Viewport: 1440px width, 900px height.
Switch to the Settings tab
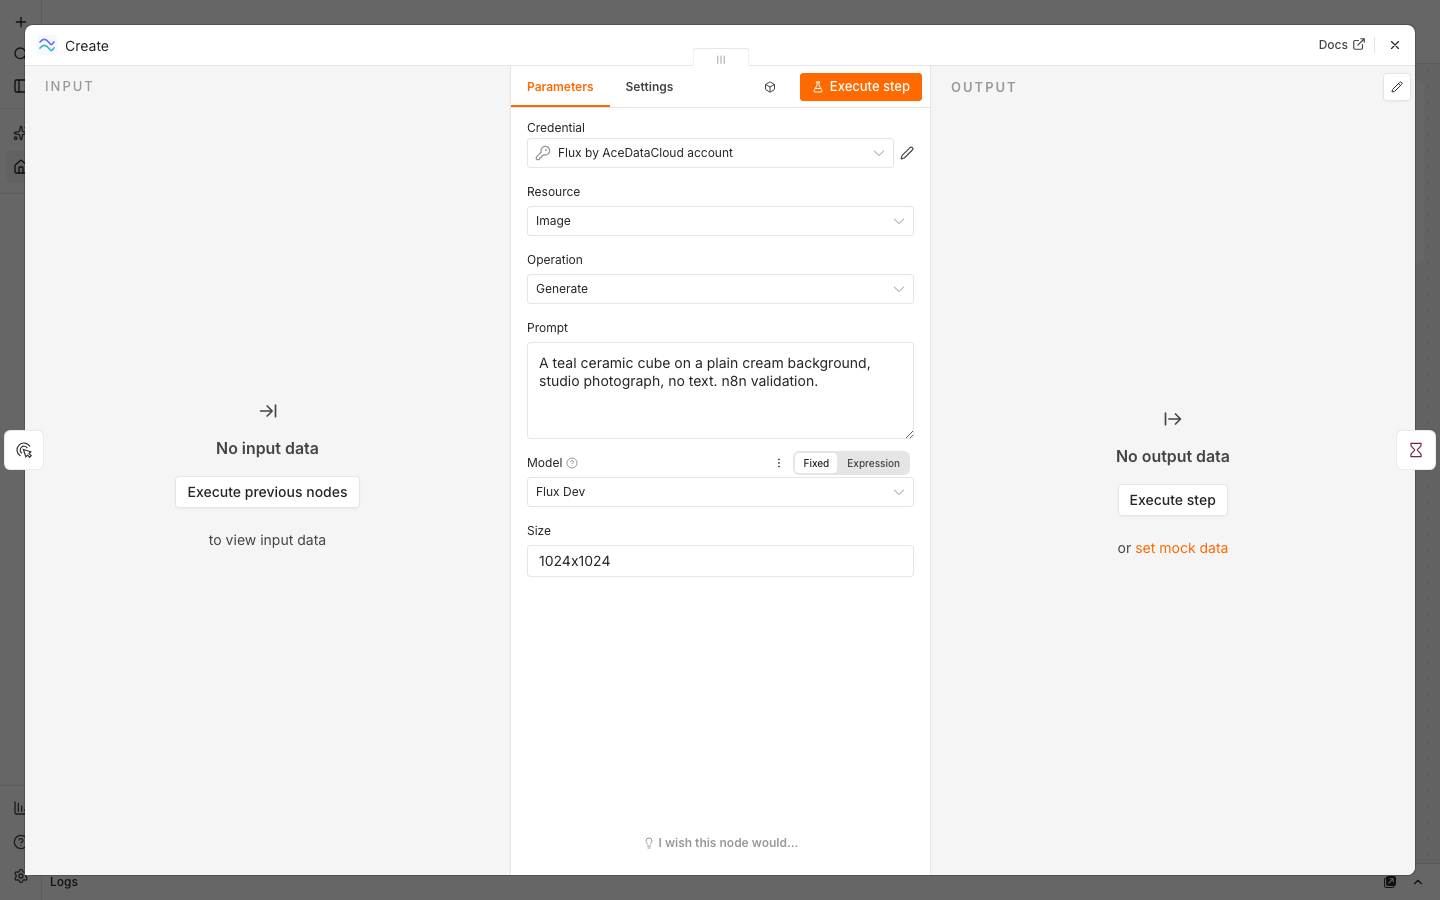pyautogui.click(x=649, y=87)
